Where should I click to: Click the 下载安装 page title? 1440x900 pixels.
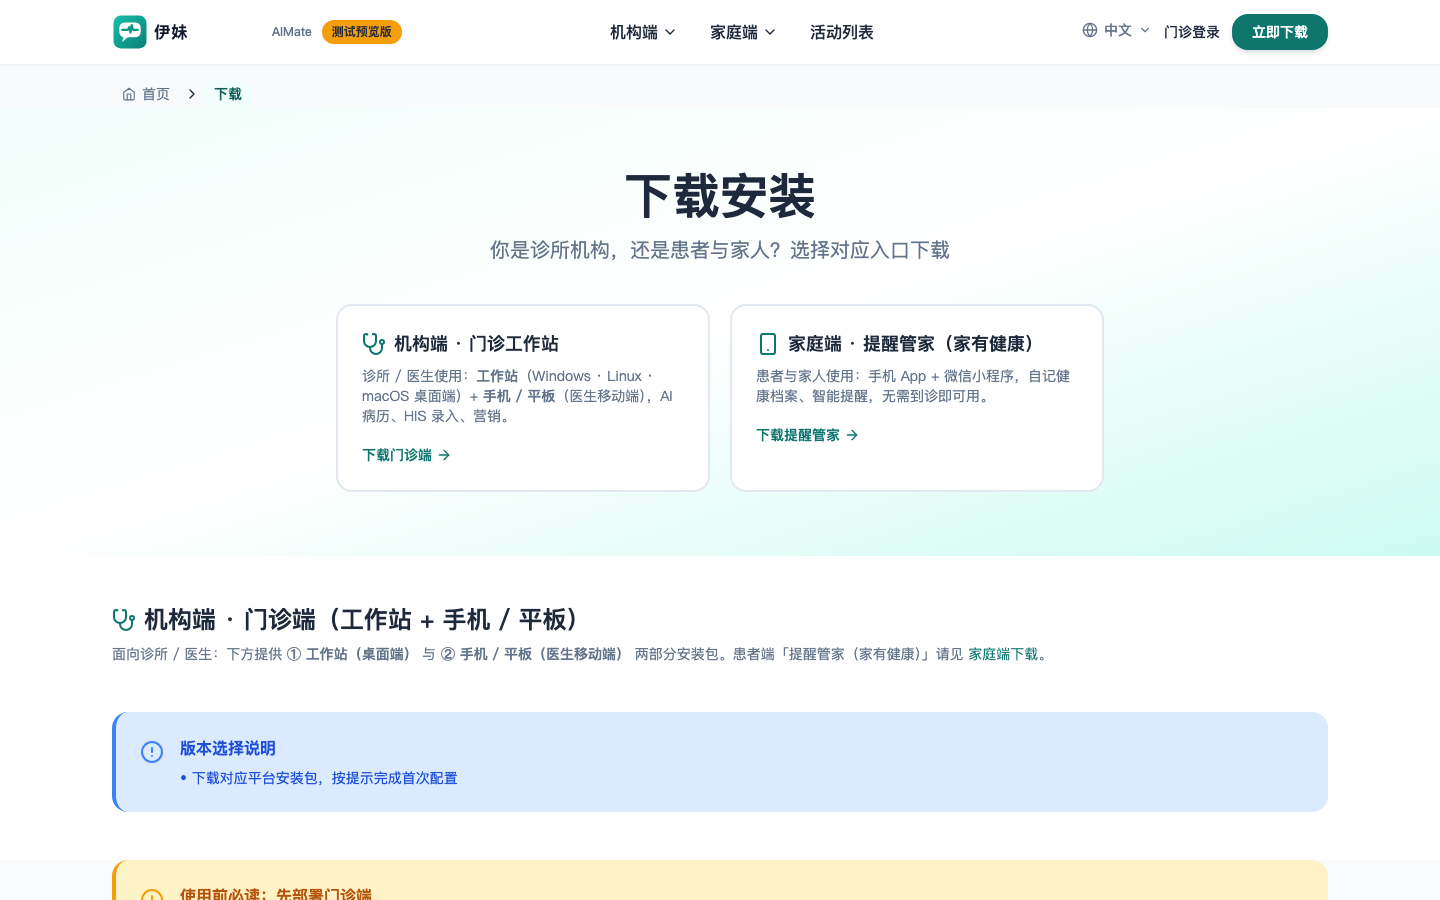point(720,196)
